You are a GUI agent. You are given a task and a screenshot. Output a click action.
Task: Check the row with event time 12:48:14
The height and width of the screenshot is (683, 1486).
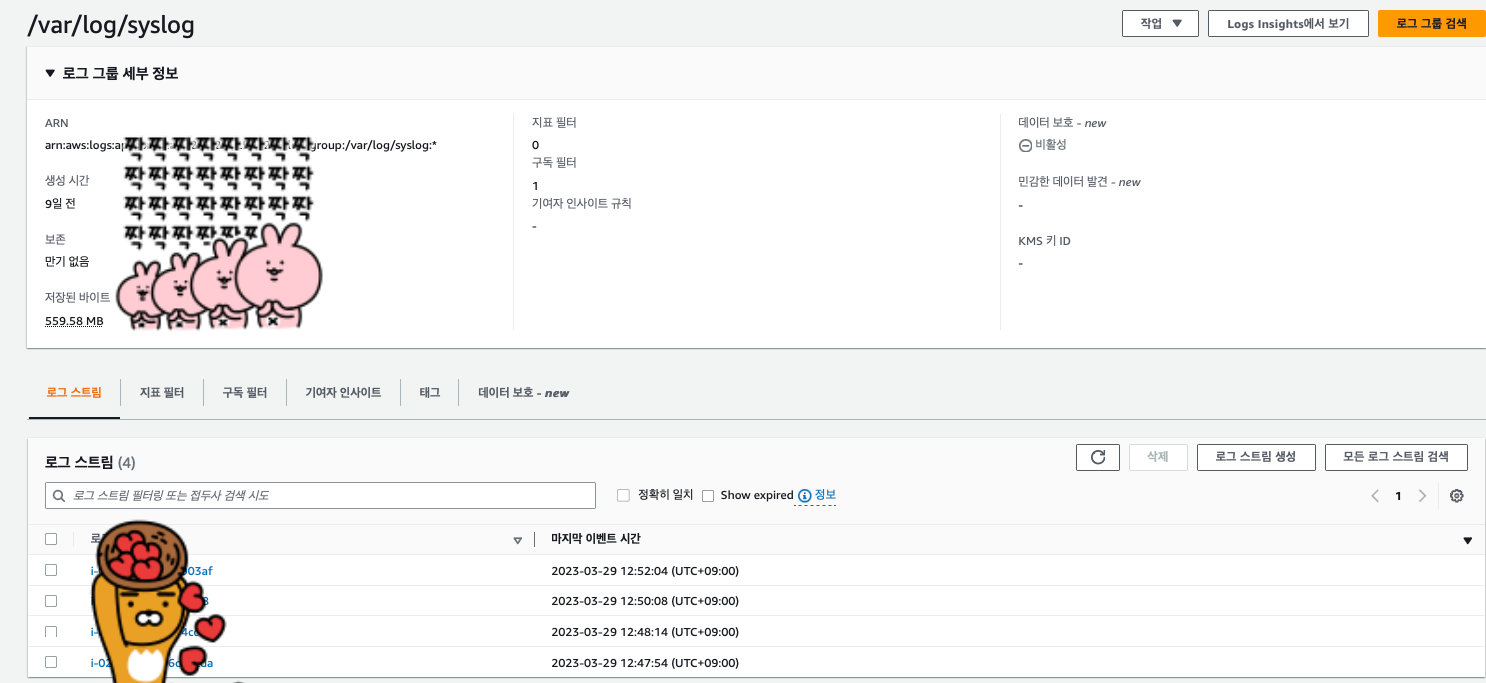51,631
